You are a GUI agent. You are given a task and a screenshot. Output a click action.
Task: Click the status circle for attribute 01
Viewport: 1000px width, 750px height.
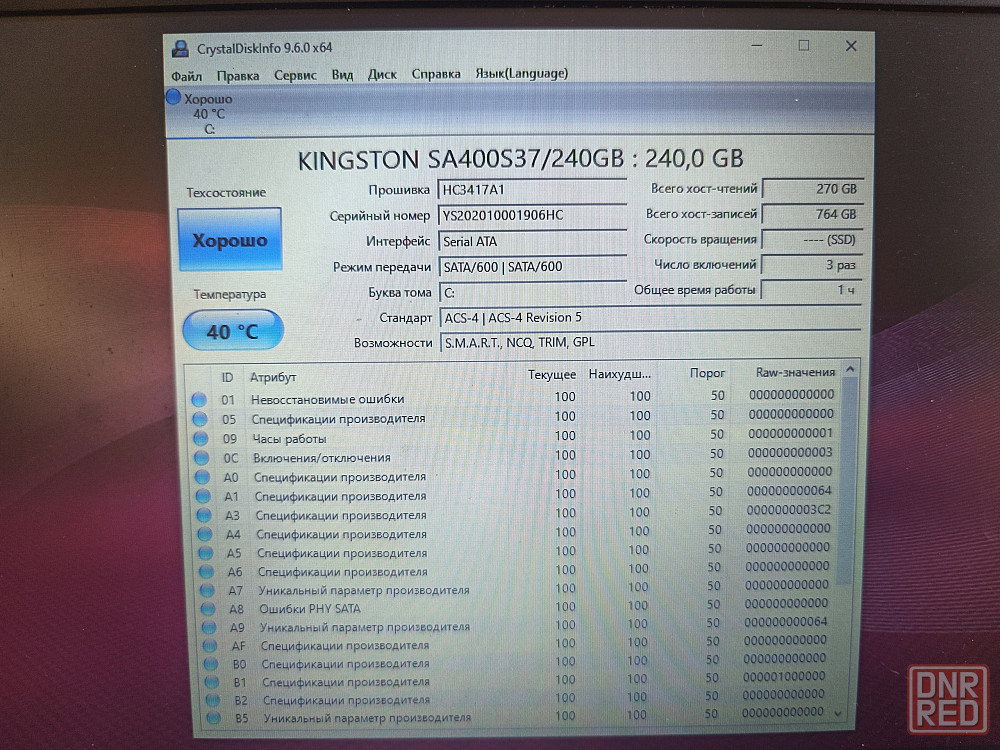199,400
